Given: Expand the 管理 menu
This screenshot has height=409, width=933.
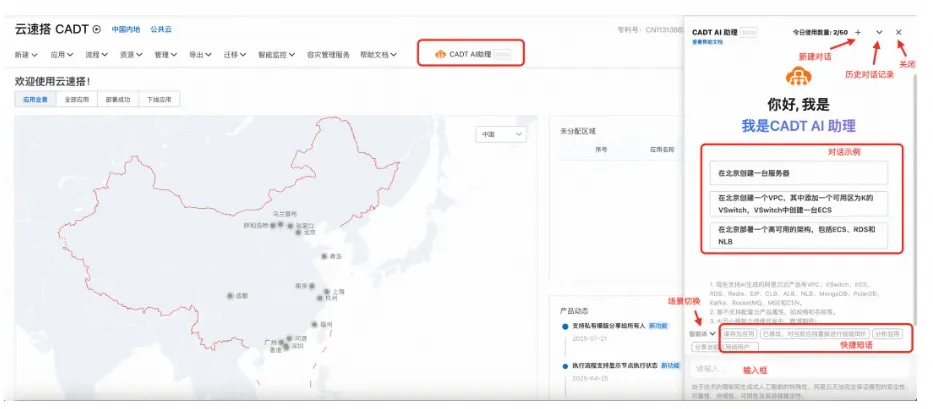Looking at the screenshot, I should [x=166, y=54].
